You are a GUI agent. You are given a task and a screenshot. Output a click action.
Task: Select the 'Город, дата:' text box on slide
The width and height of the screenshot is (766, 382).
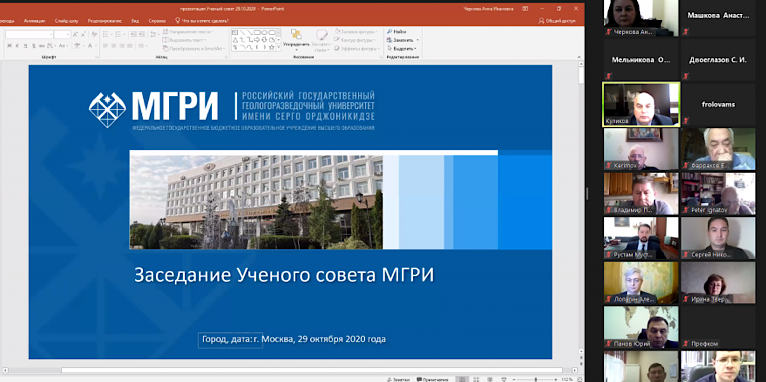coord(230,340)
